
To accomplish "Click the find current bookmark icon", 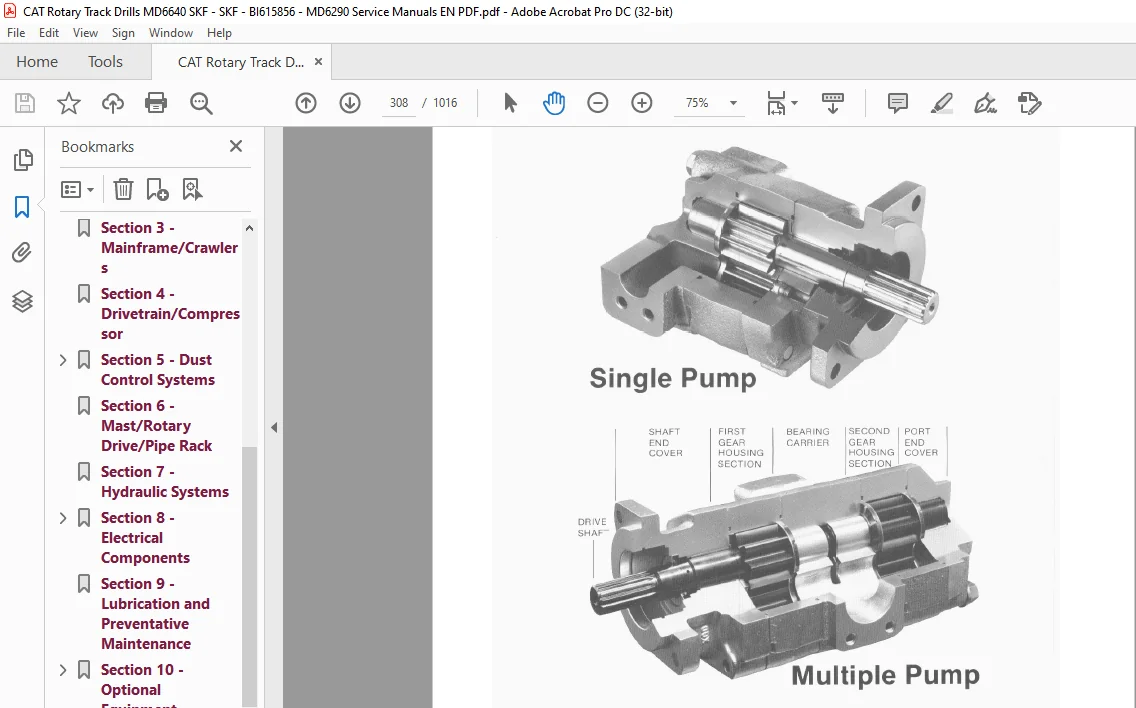I will 192,189.
